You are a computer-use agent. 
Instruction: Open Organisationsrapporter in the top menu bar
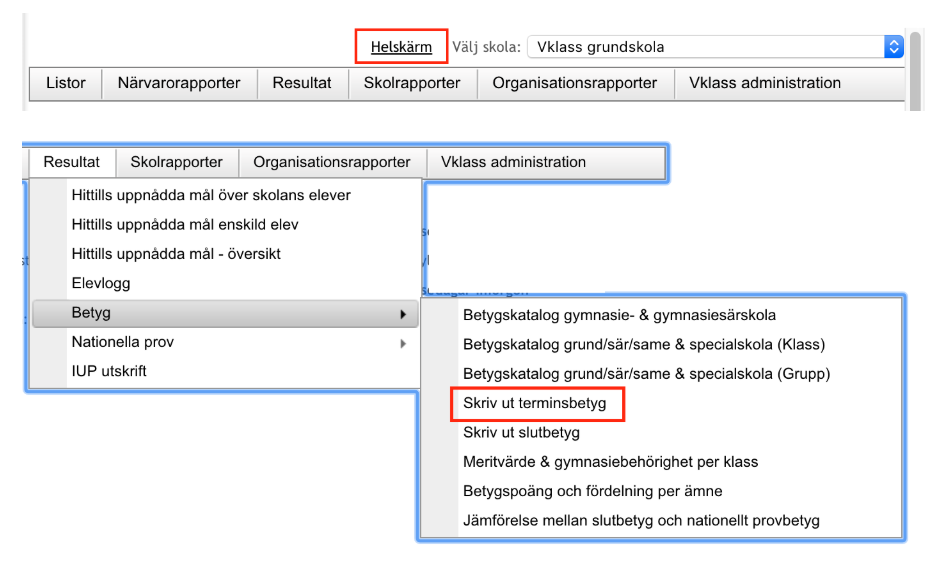coord(574,83)
